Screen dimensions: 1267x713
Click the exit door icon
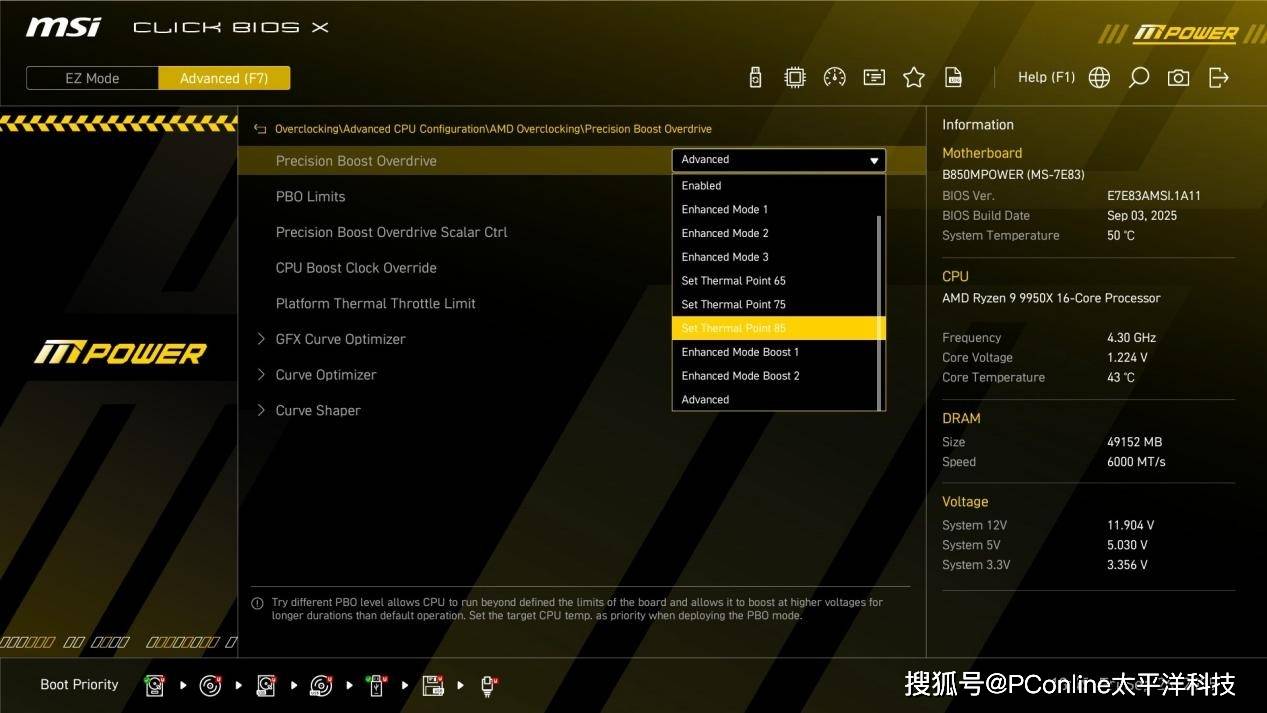click(1218, 78)
